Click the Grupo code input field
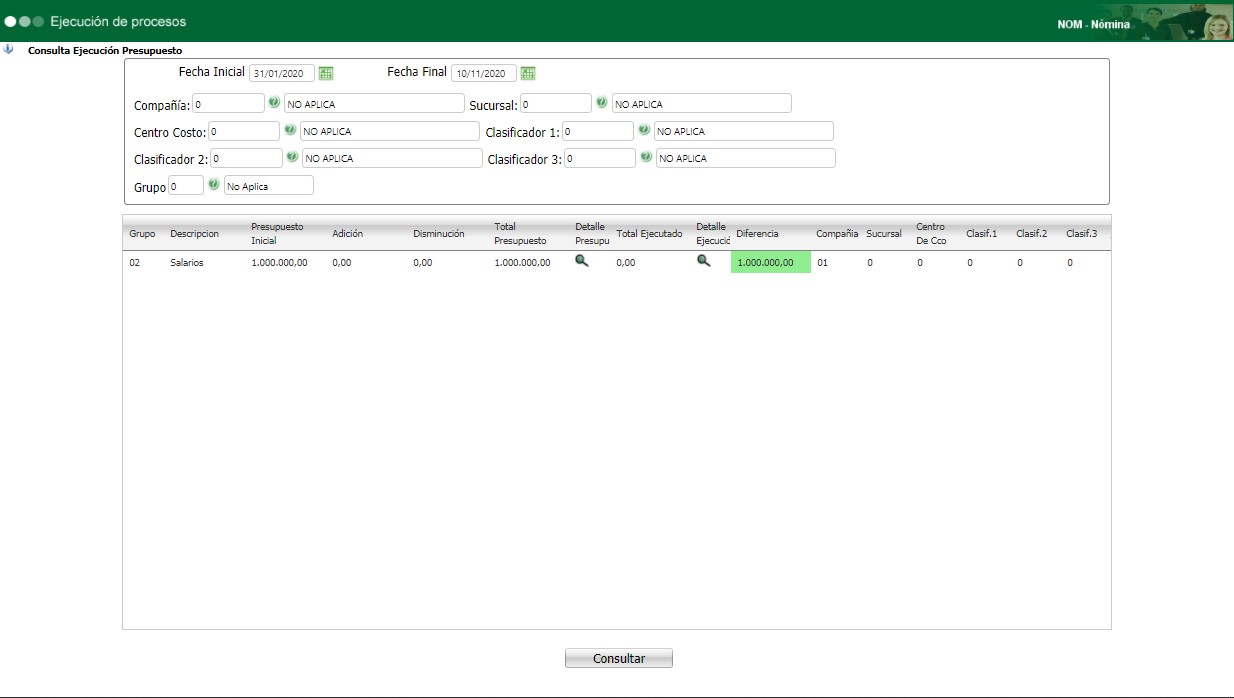The height and width of the screenshot is (698, 1234). [x=186, y=186]
